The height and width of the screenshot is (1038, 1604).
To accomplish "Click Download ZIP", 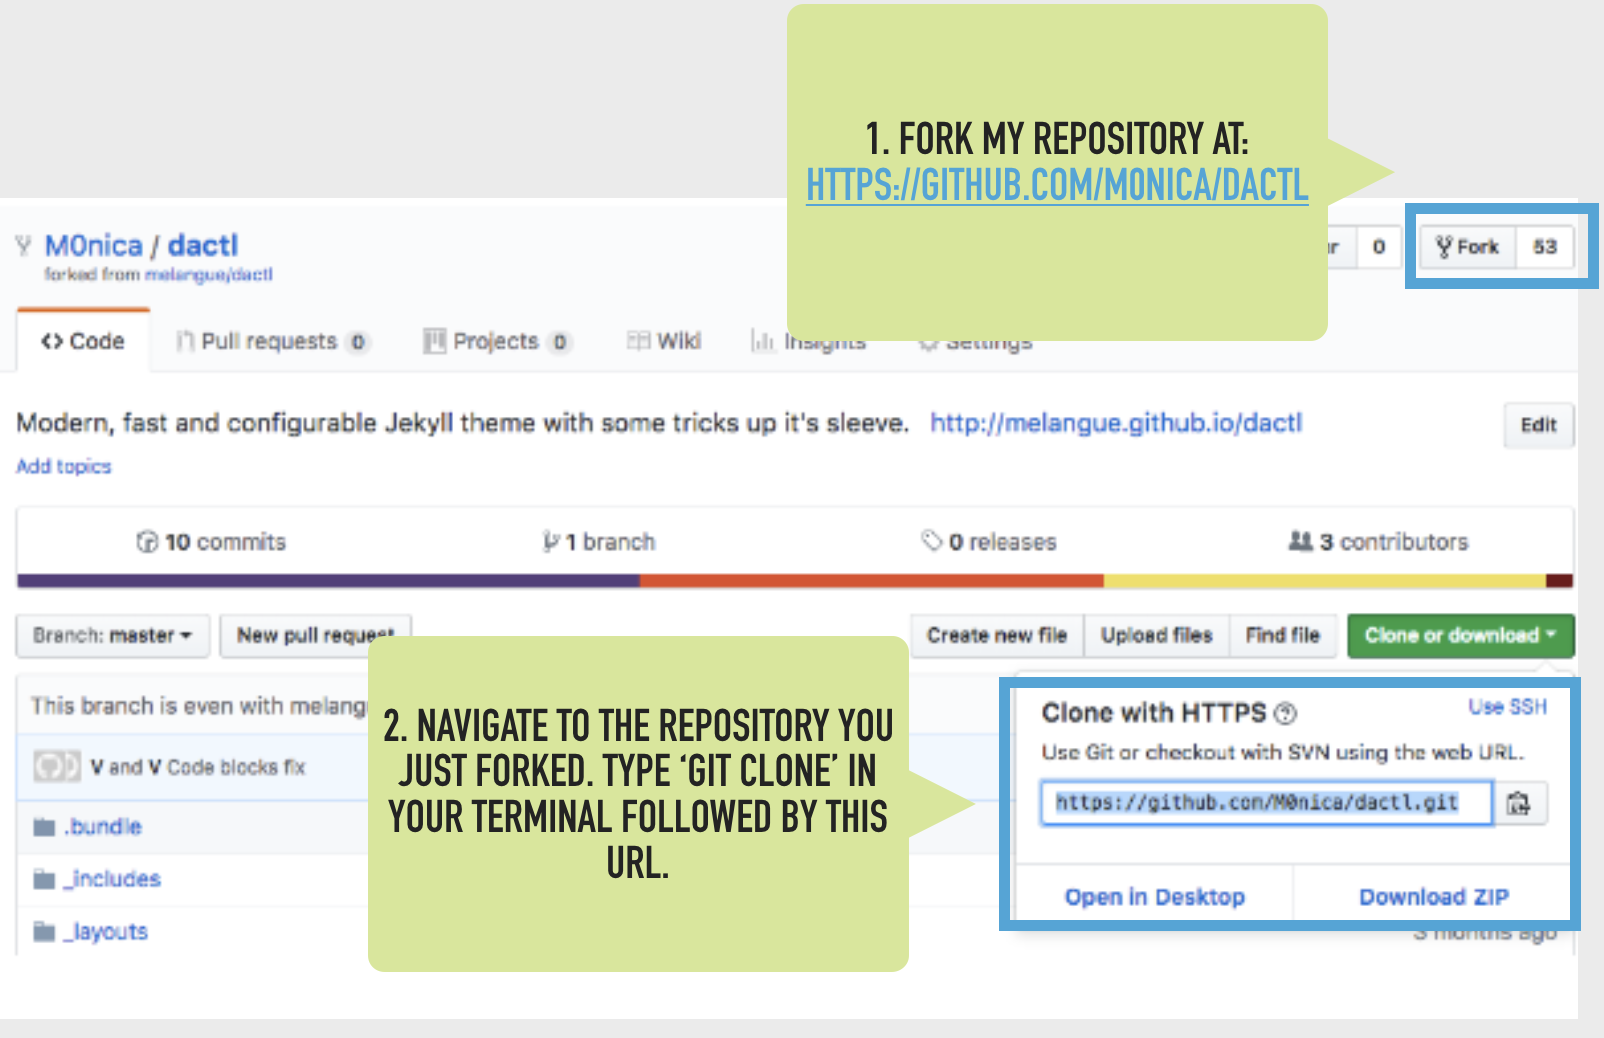I will [1434, 897].
